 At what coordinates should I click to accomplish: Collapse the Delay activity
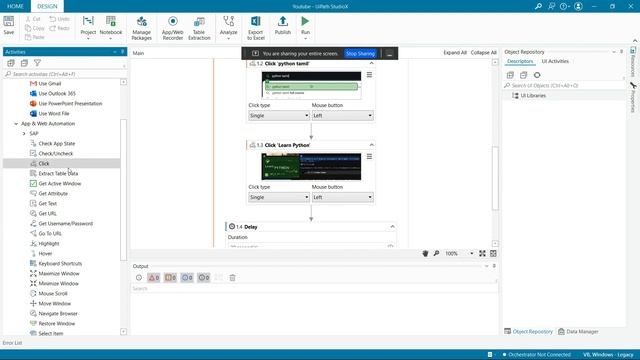[392, 227]
